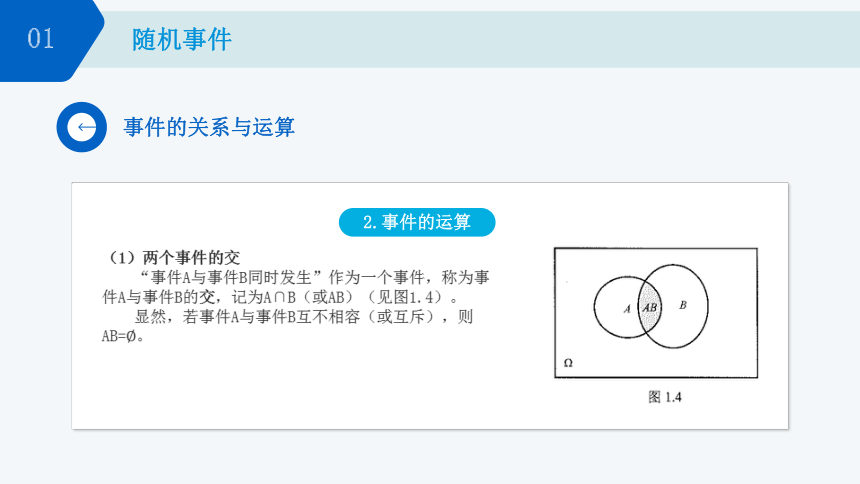Screen dimensions: 860x484
Task: Click the A label in circle A
Action: click(x=627, y=309)
